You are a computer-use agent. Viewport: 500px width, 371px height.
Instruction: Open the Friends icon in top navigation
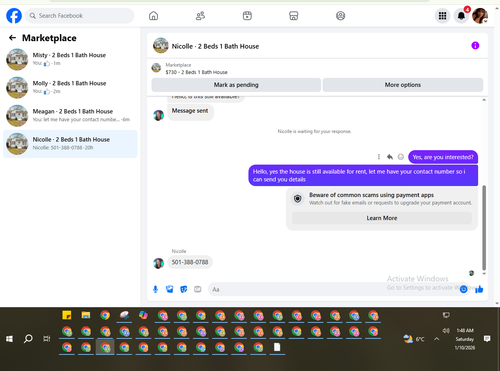(200, 16)
